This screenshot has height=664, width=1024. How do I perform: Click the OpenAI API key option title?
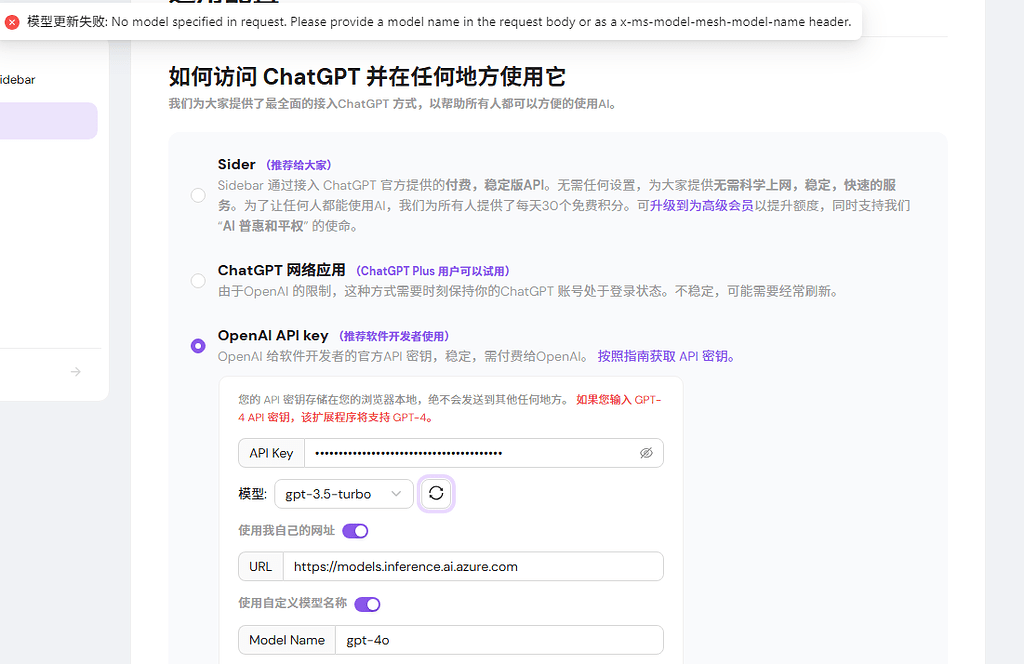click(x=273, y=336)
